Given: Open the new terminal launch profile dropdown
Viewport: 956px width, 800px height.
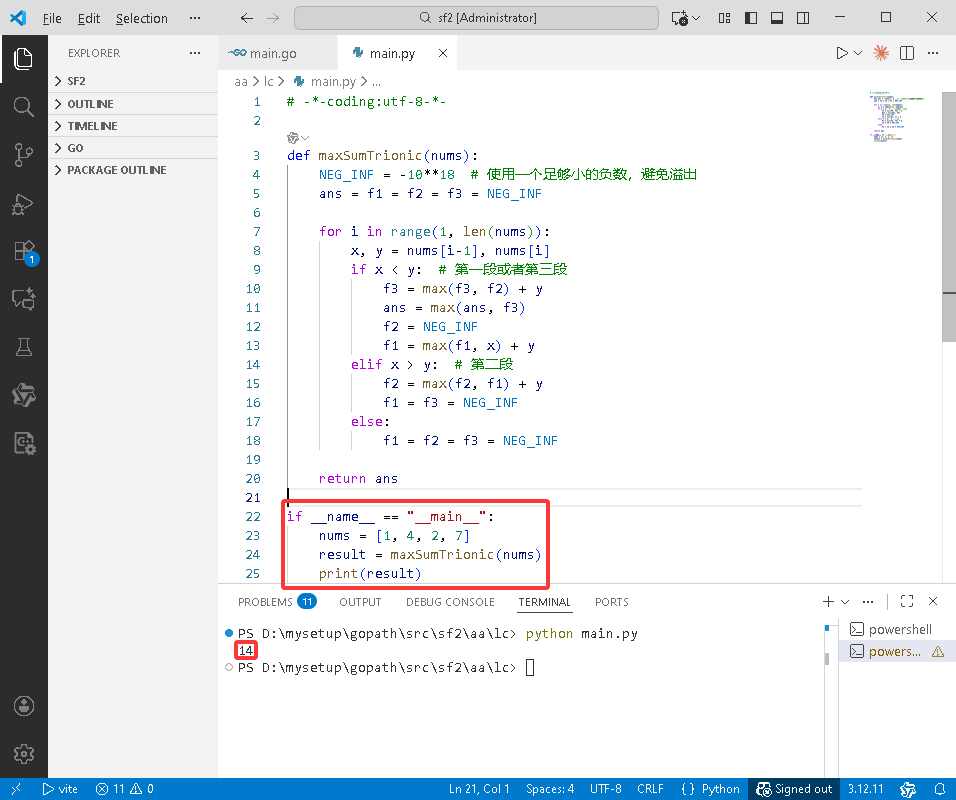Looking at the screenshot, I should point(845,602).
